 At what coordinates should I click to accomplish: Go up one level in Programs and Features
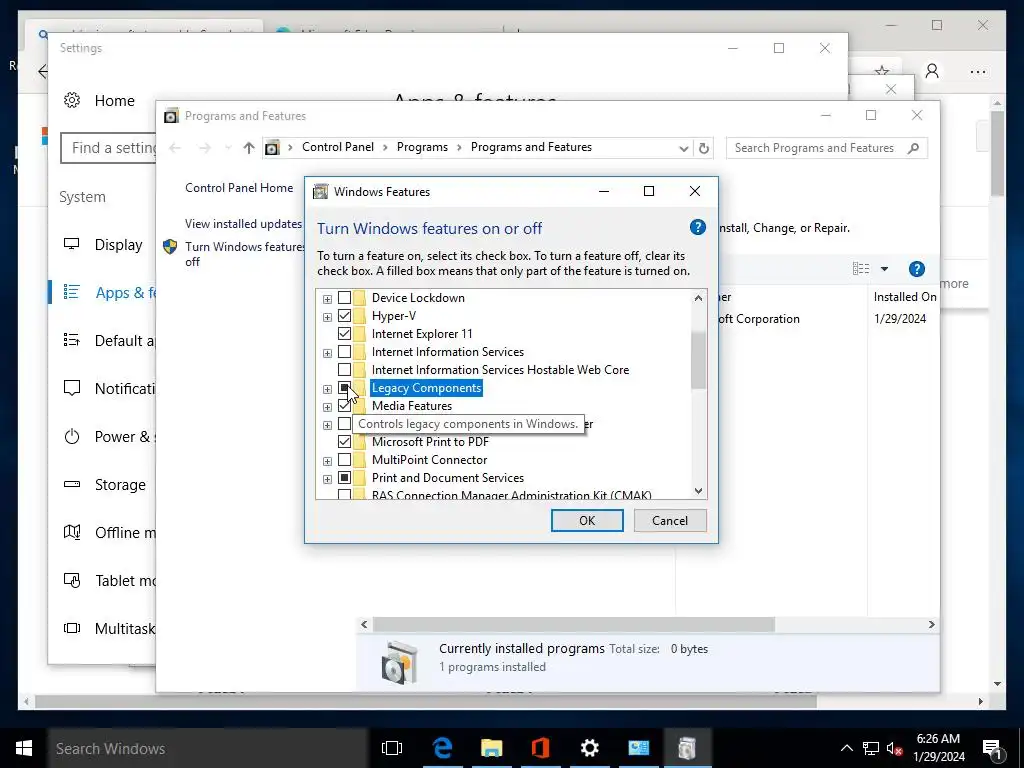249,148
